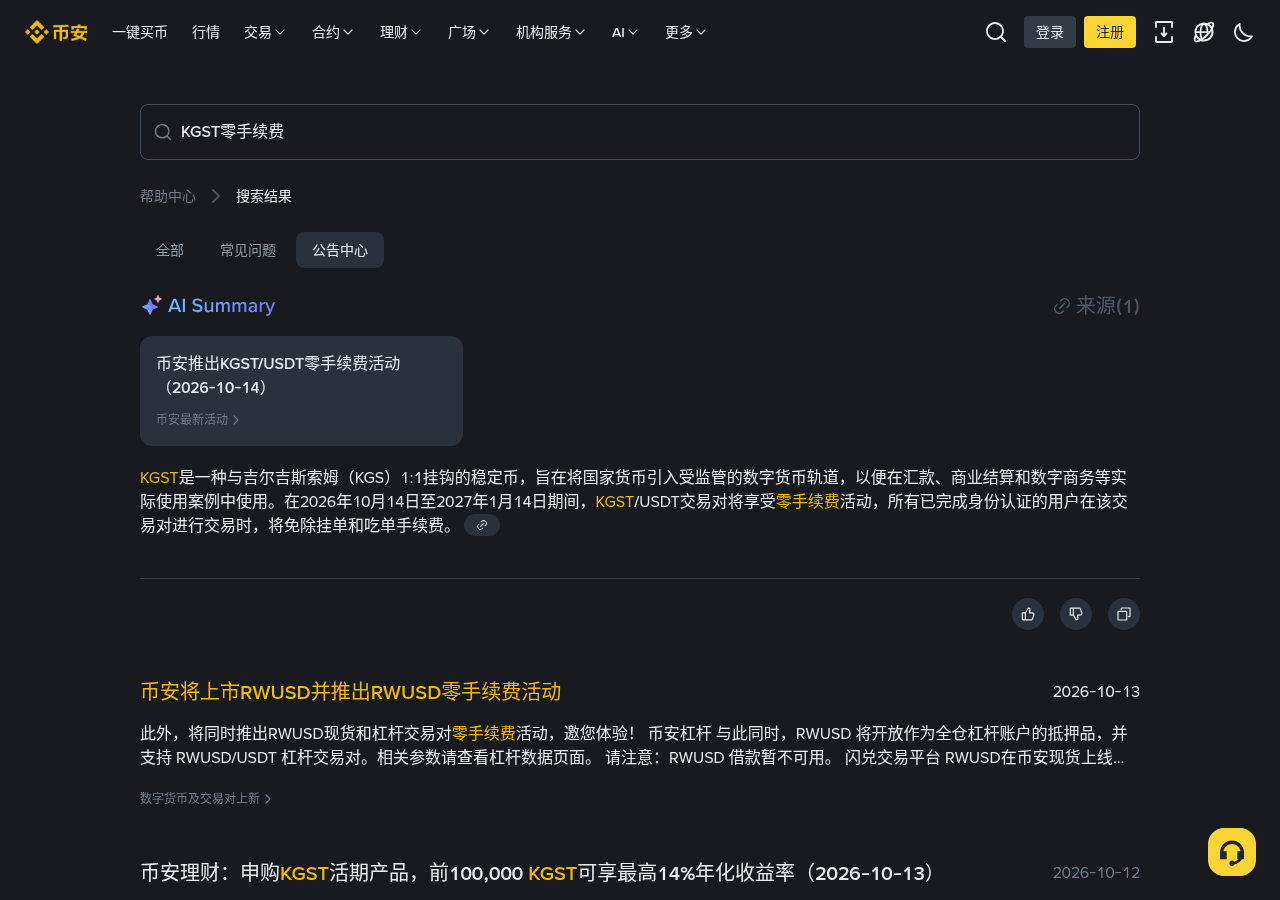This screenshot has height=900, width=1280.
Task: Expand the 机构服务 dropdown menu
Action: 551,32
